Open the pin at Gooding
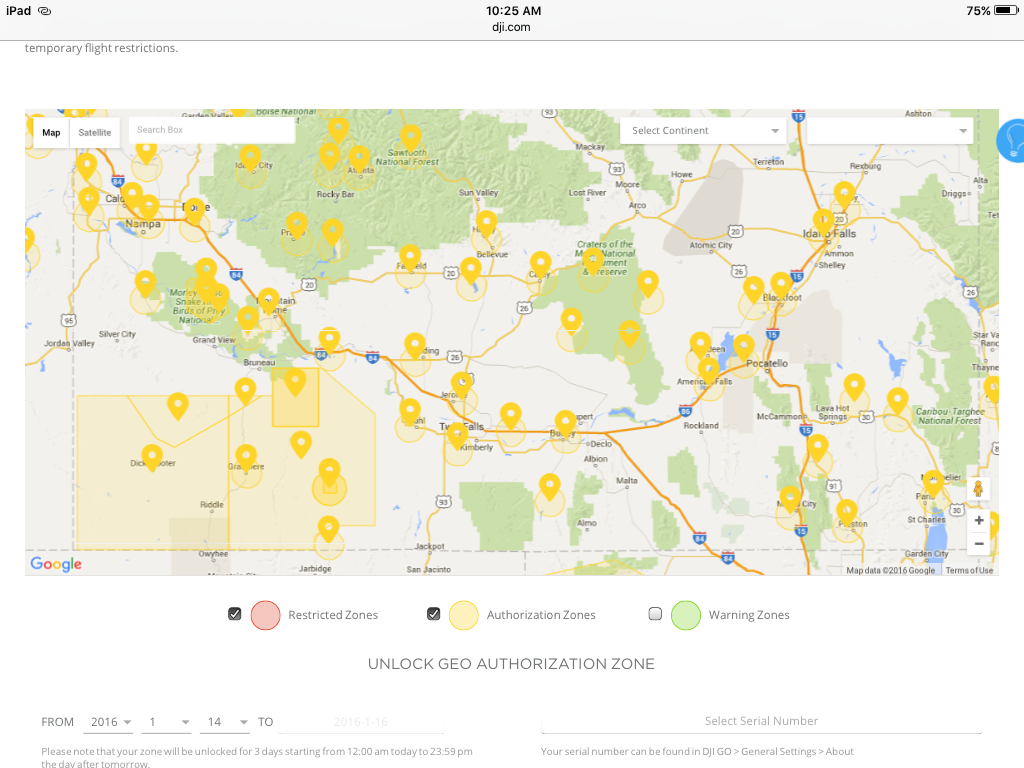This screenshot has height=768, width=1024. point(415,346)
